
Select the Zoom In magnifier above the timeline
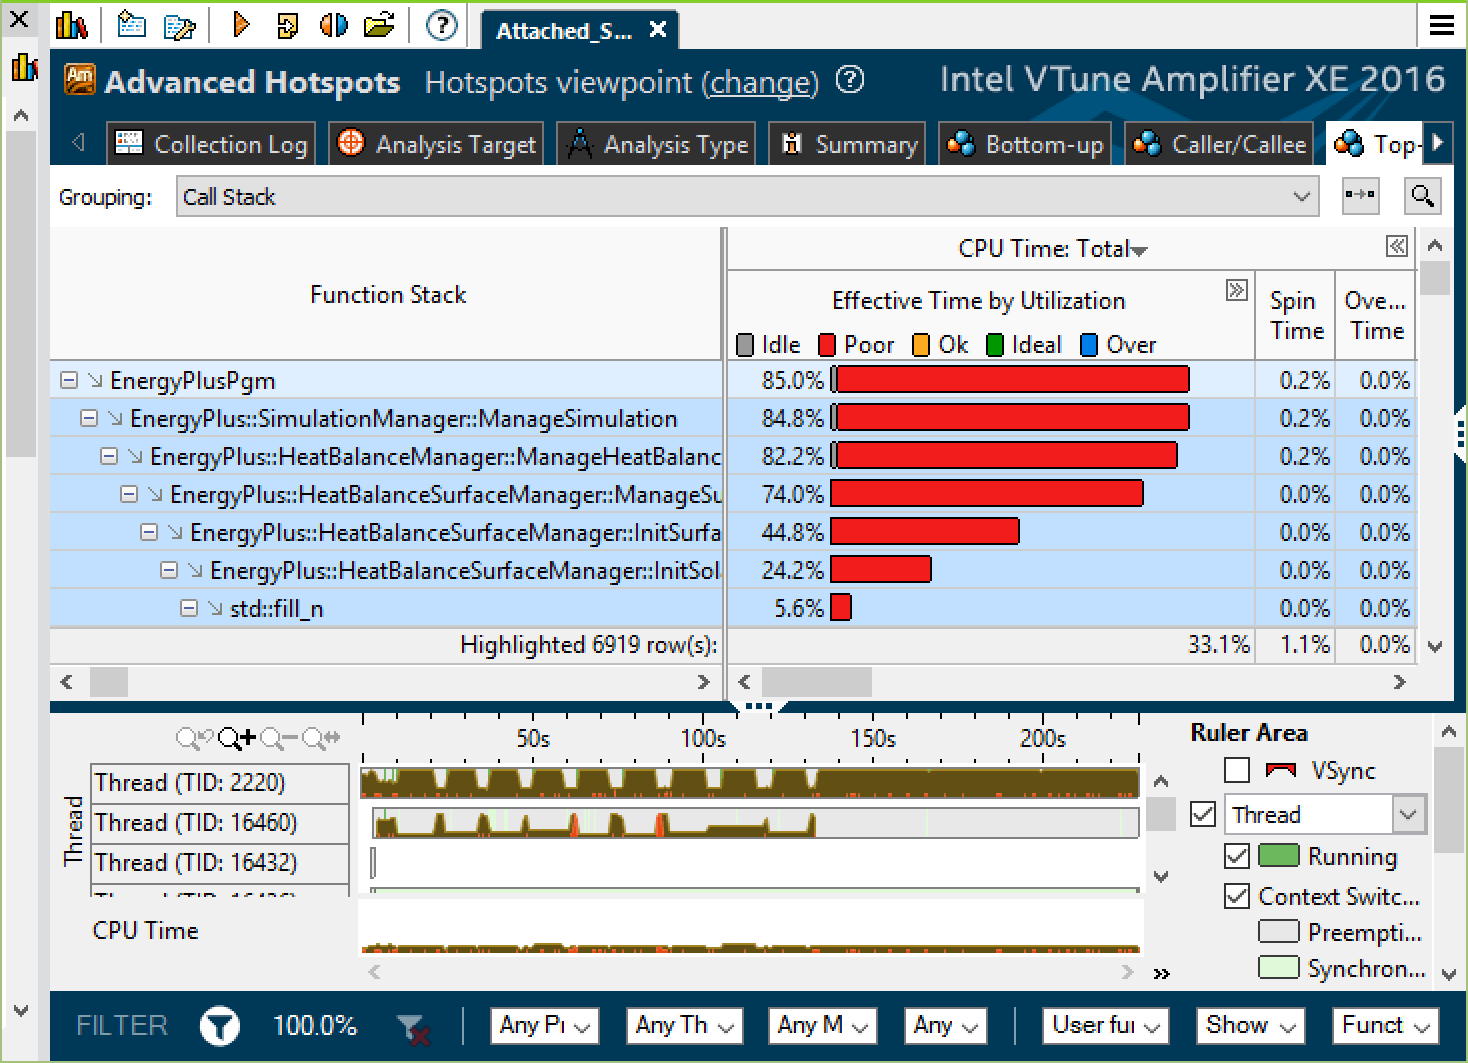[237, 738]
